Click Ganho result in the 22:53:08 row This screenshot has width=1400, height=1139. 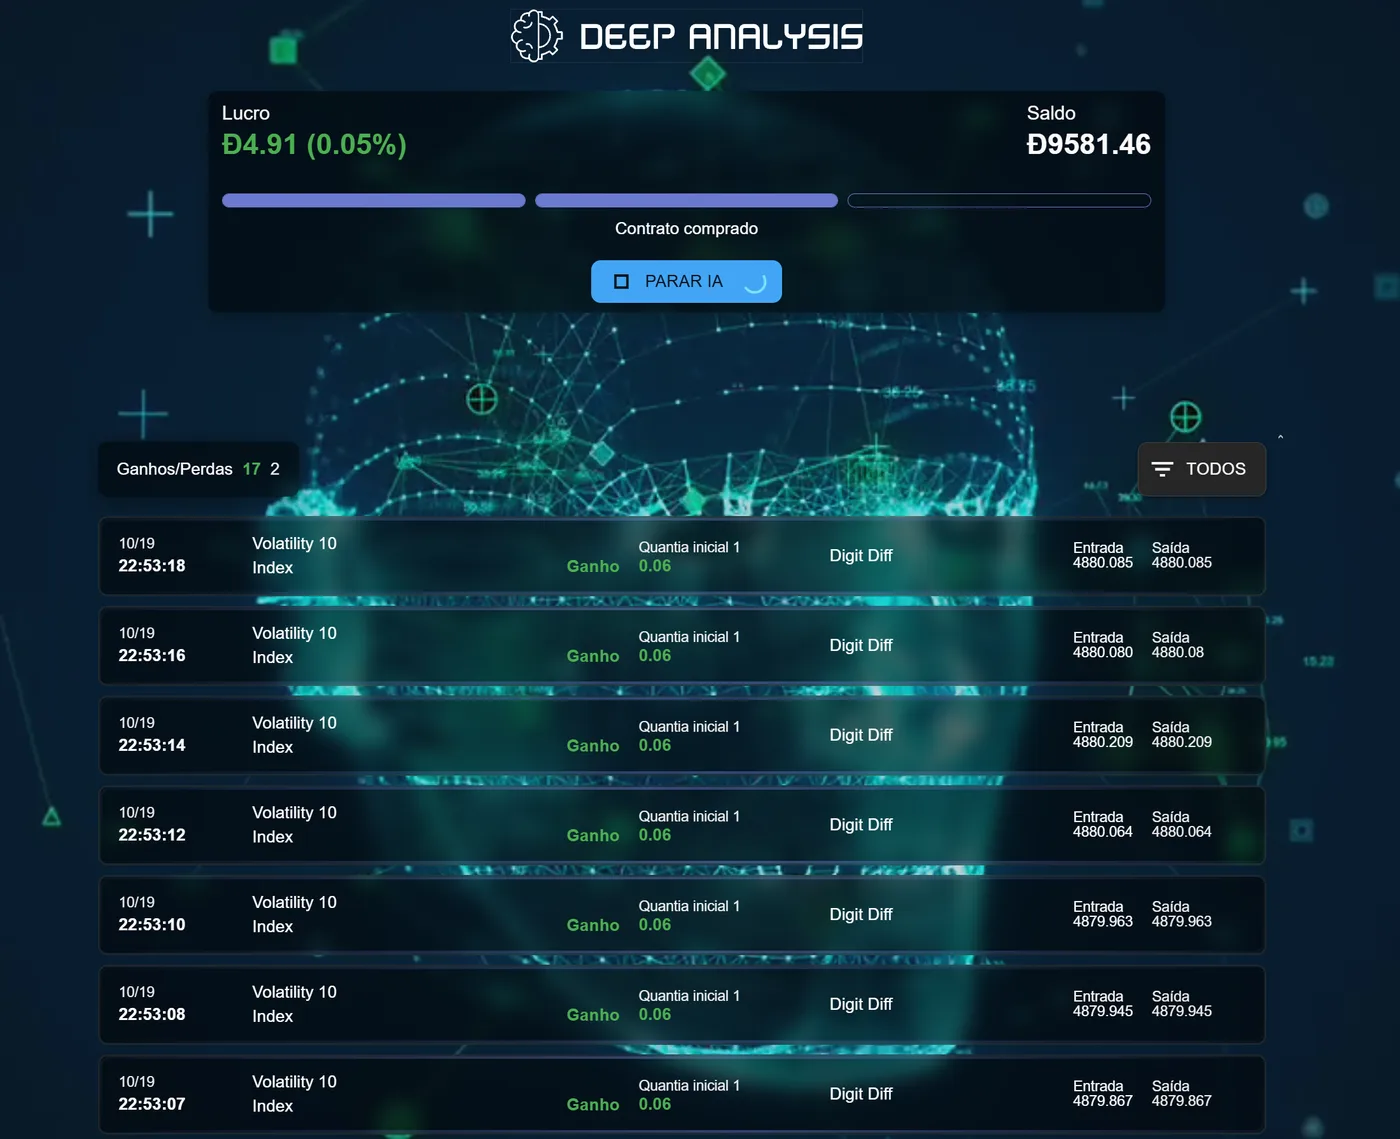pos(593,1015)
